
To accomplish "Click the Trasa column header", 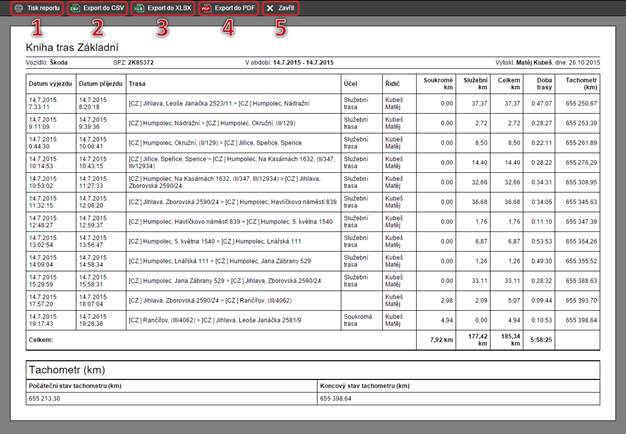I will tap(137, 84).
